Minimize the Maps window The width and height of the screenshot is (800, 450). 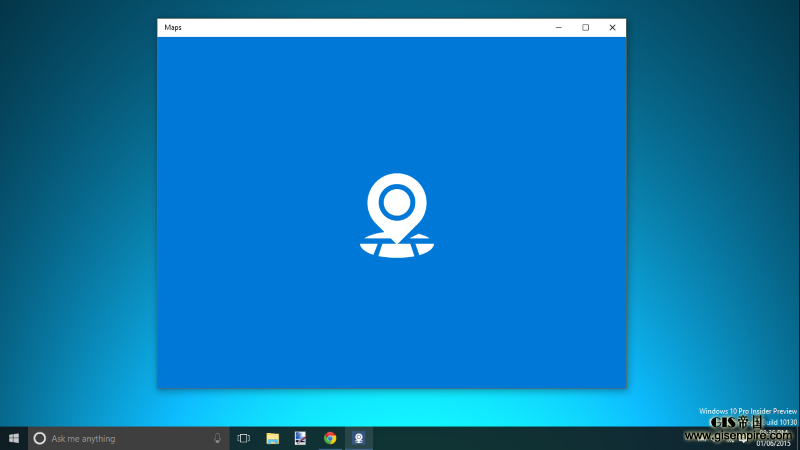(x=558, y=28)
